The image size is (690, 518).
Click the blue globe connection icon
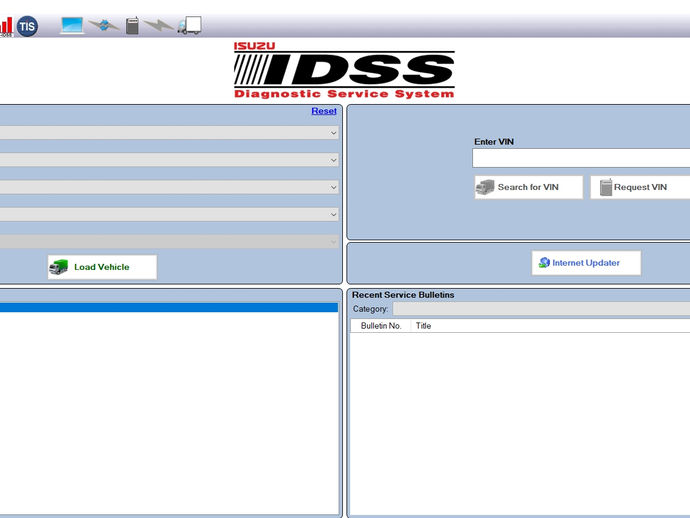click(x=104, y=25)
